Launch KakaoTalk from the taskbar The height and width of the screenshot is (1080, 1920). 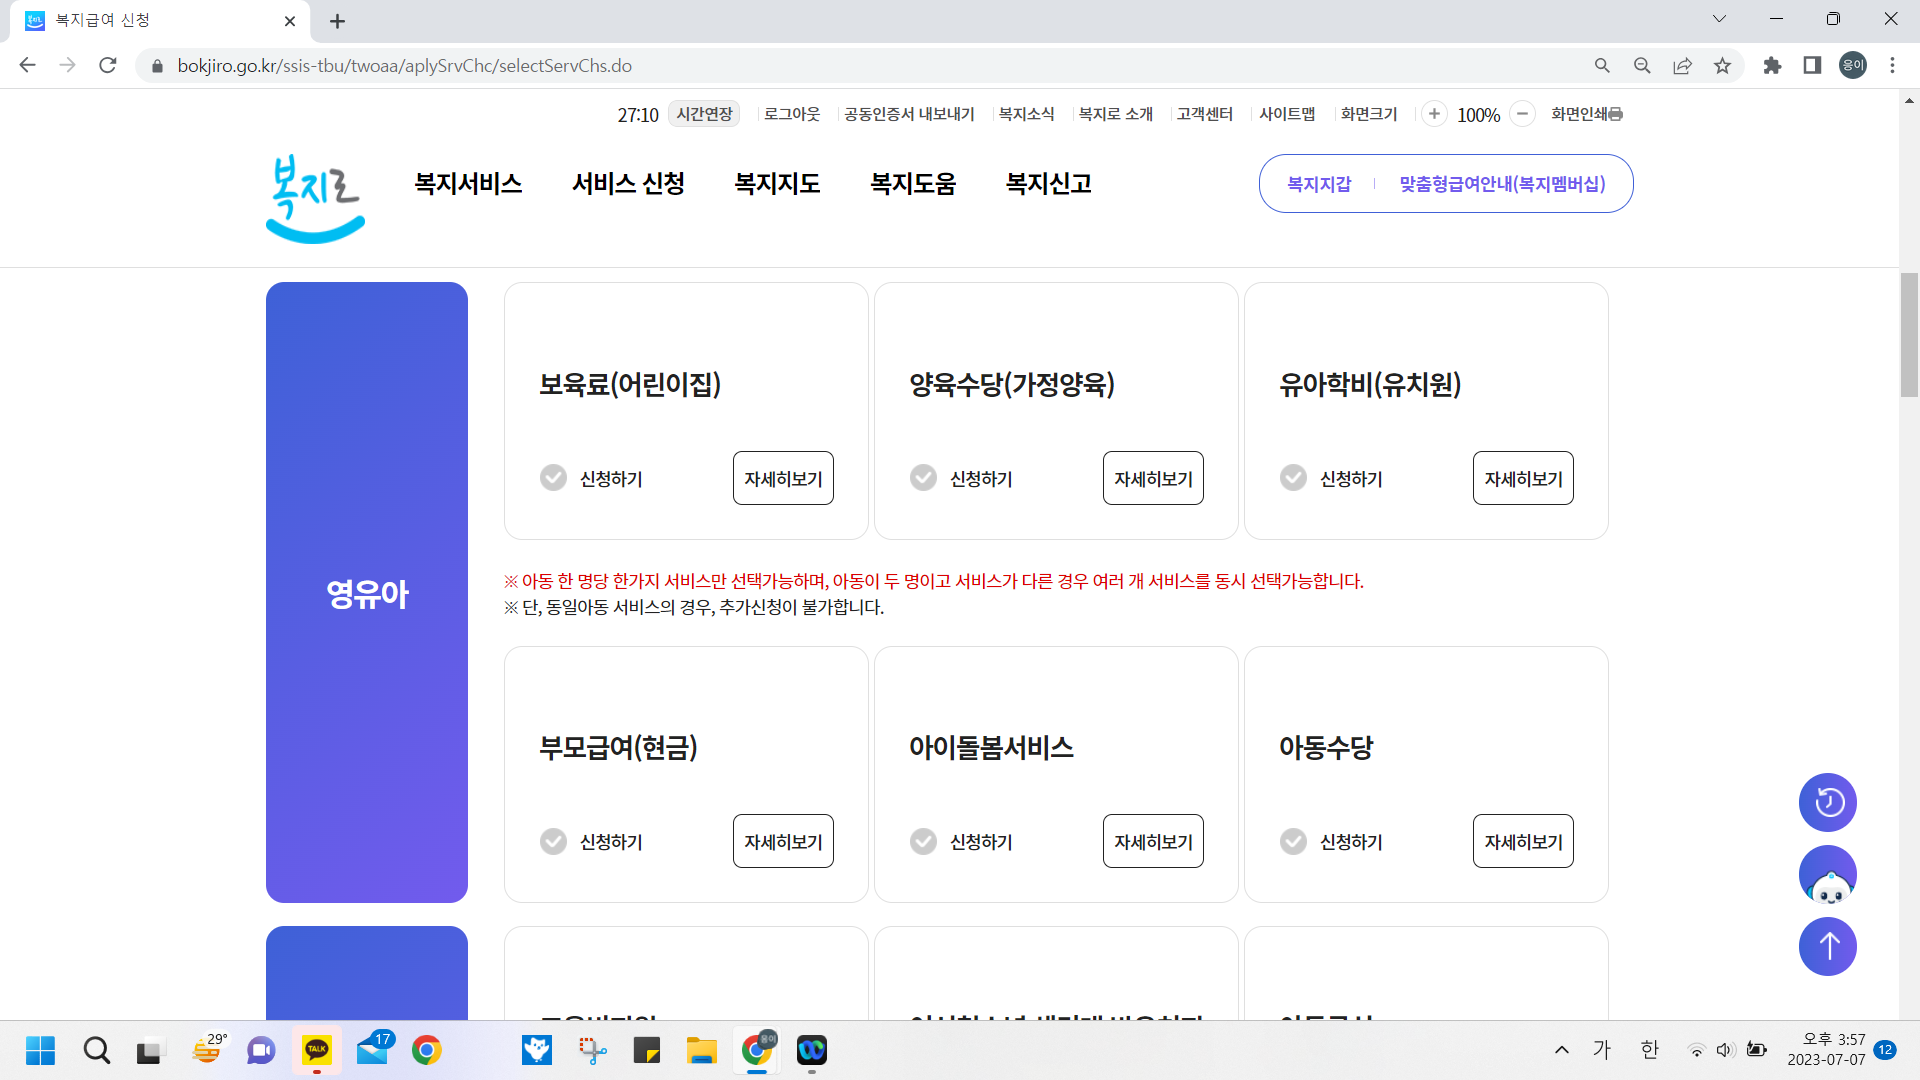317,1050
